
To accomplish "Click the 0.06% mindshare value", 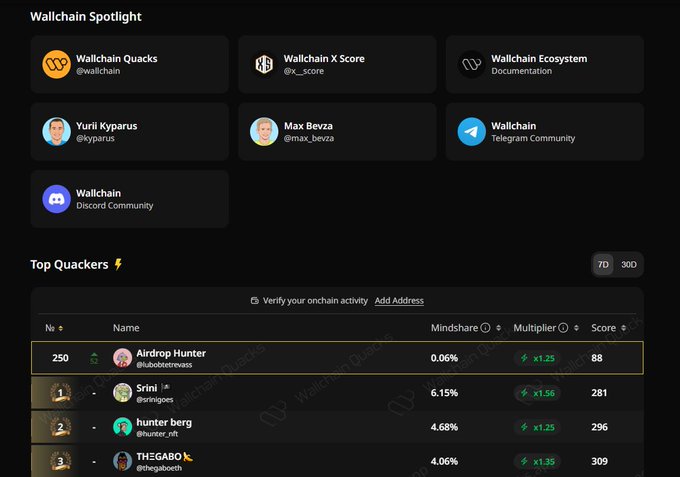I will point(444,358).
